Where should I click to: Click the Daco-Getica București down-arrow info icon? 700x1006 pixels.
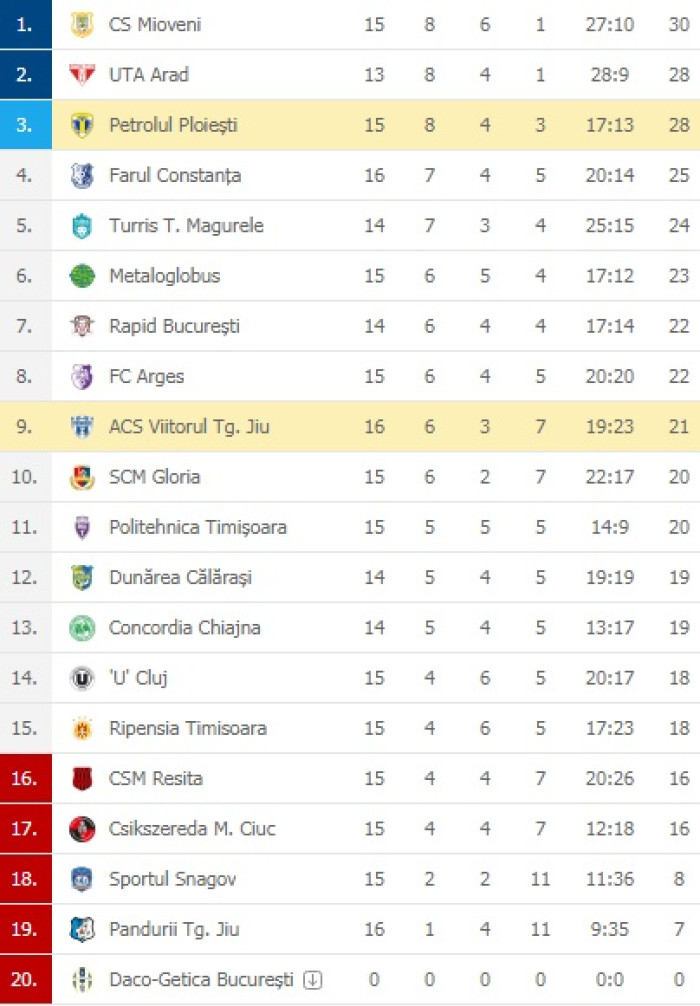click(312, 980)
